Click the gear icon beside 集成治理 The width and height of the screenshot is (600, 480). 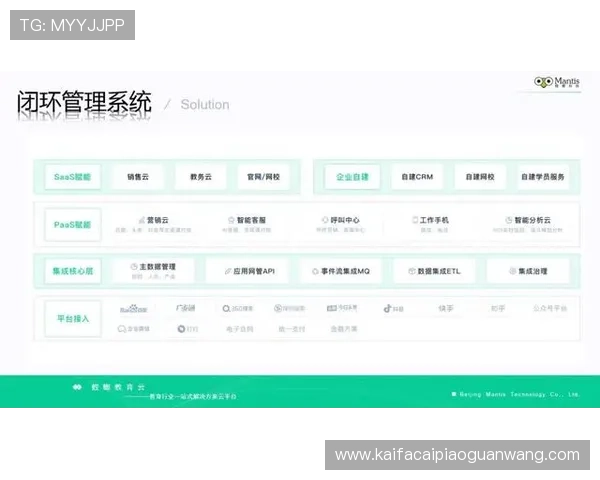click(x=512, y=271)
